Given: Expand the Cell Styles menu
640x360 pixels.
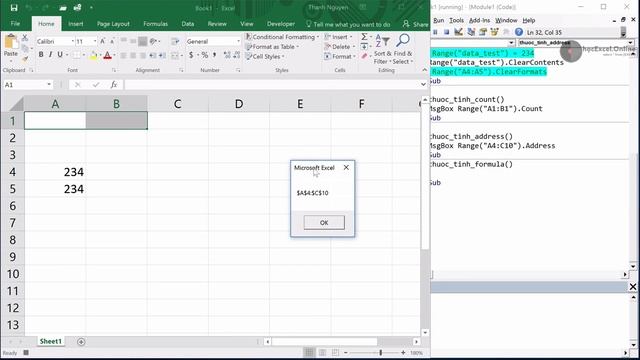Looking at the screenshot, I should [x=265, y=56].
